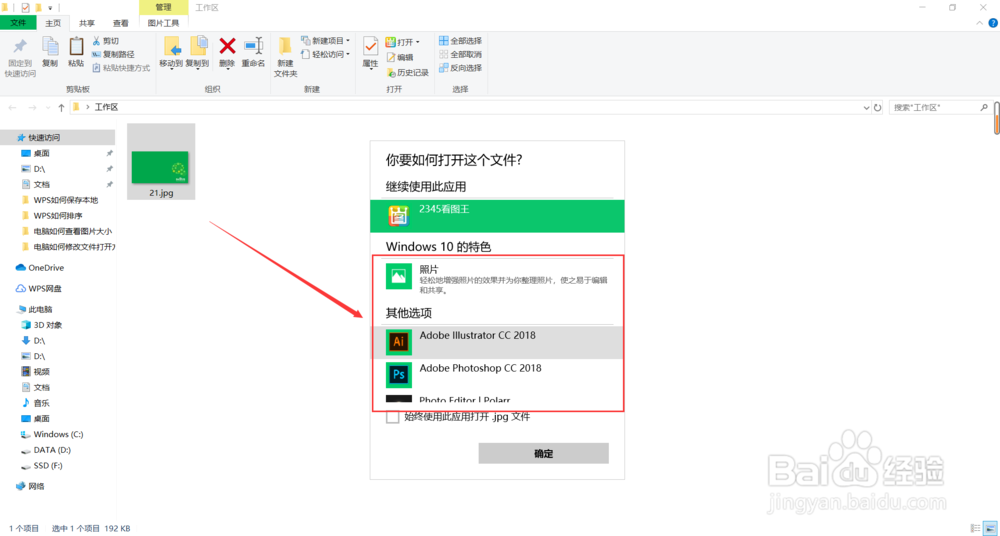
Task: Open Move to dropdown arrow
Action: click(171, 69)
